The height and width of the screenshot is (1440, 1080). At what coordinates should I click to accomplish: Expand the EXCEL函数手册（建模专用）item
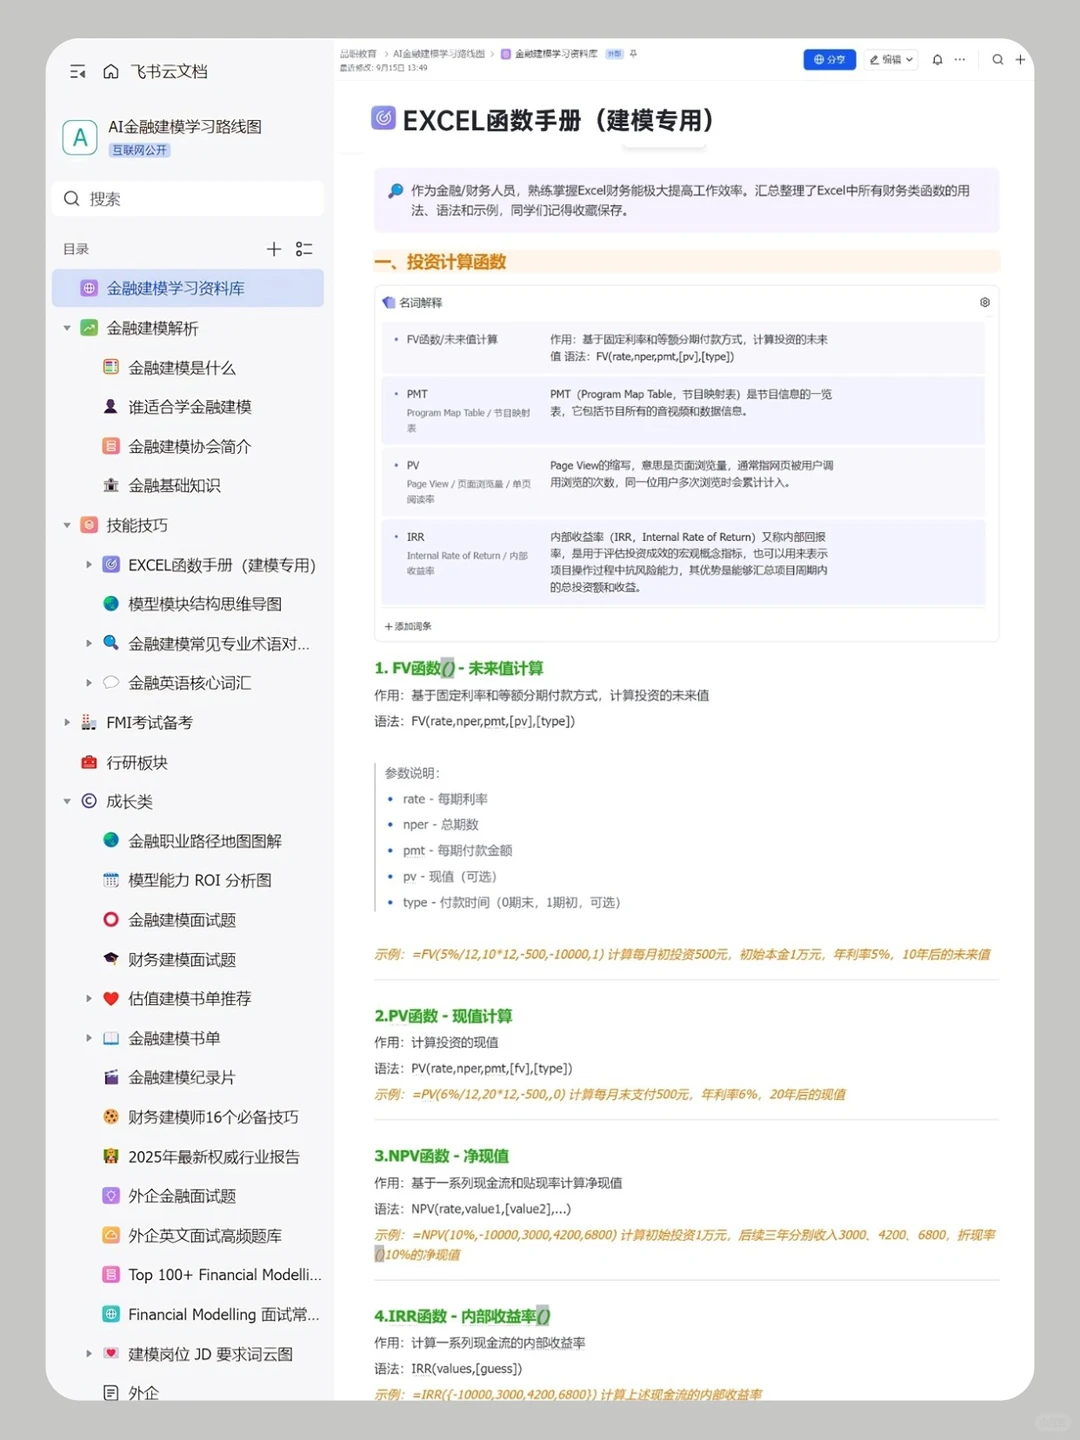(89, 564)
